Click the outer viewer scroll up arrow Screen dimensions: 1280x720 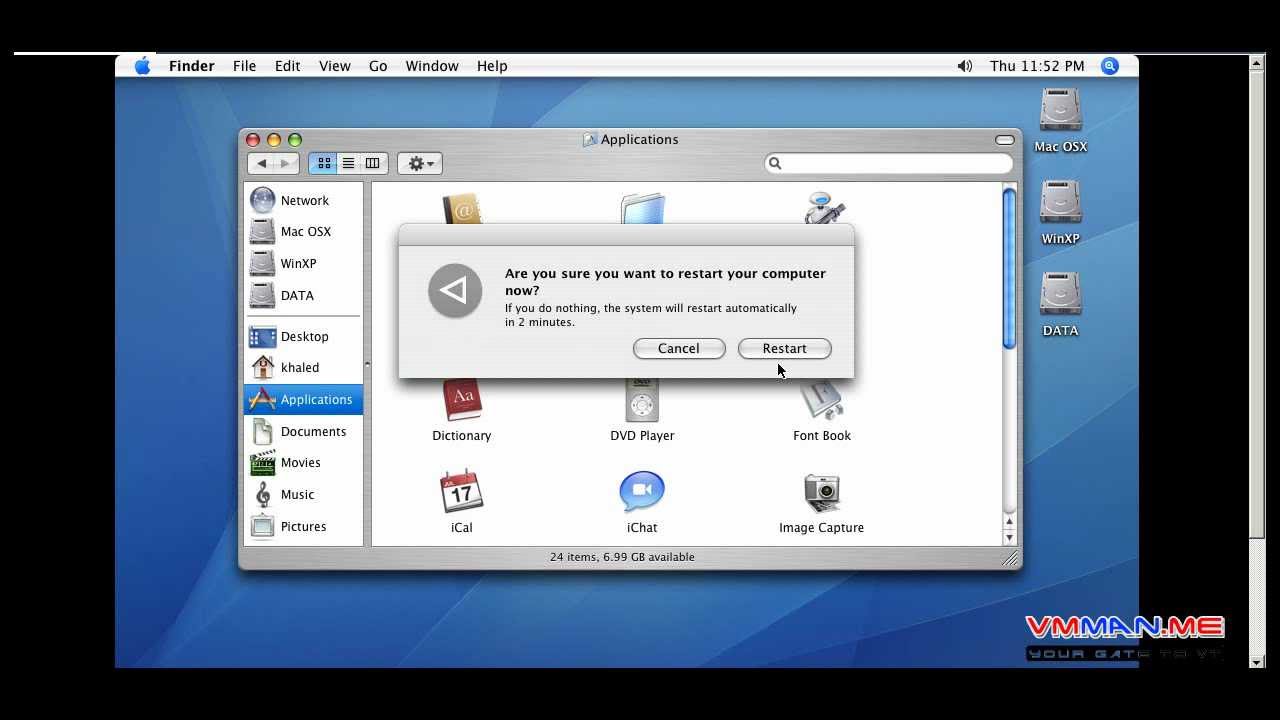(x=1257, y=63)
